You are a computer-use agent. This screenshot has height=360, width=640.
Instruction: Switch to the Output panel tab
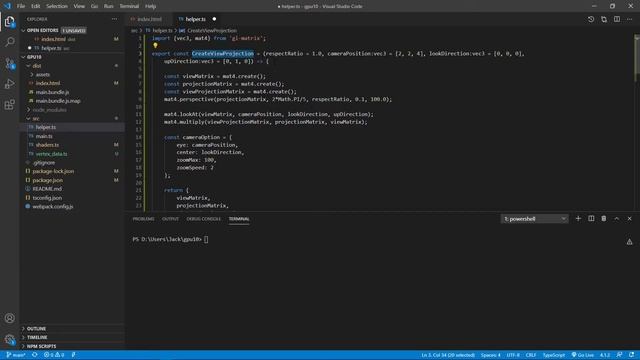coord(170,219)
